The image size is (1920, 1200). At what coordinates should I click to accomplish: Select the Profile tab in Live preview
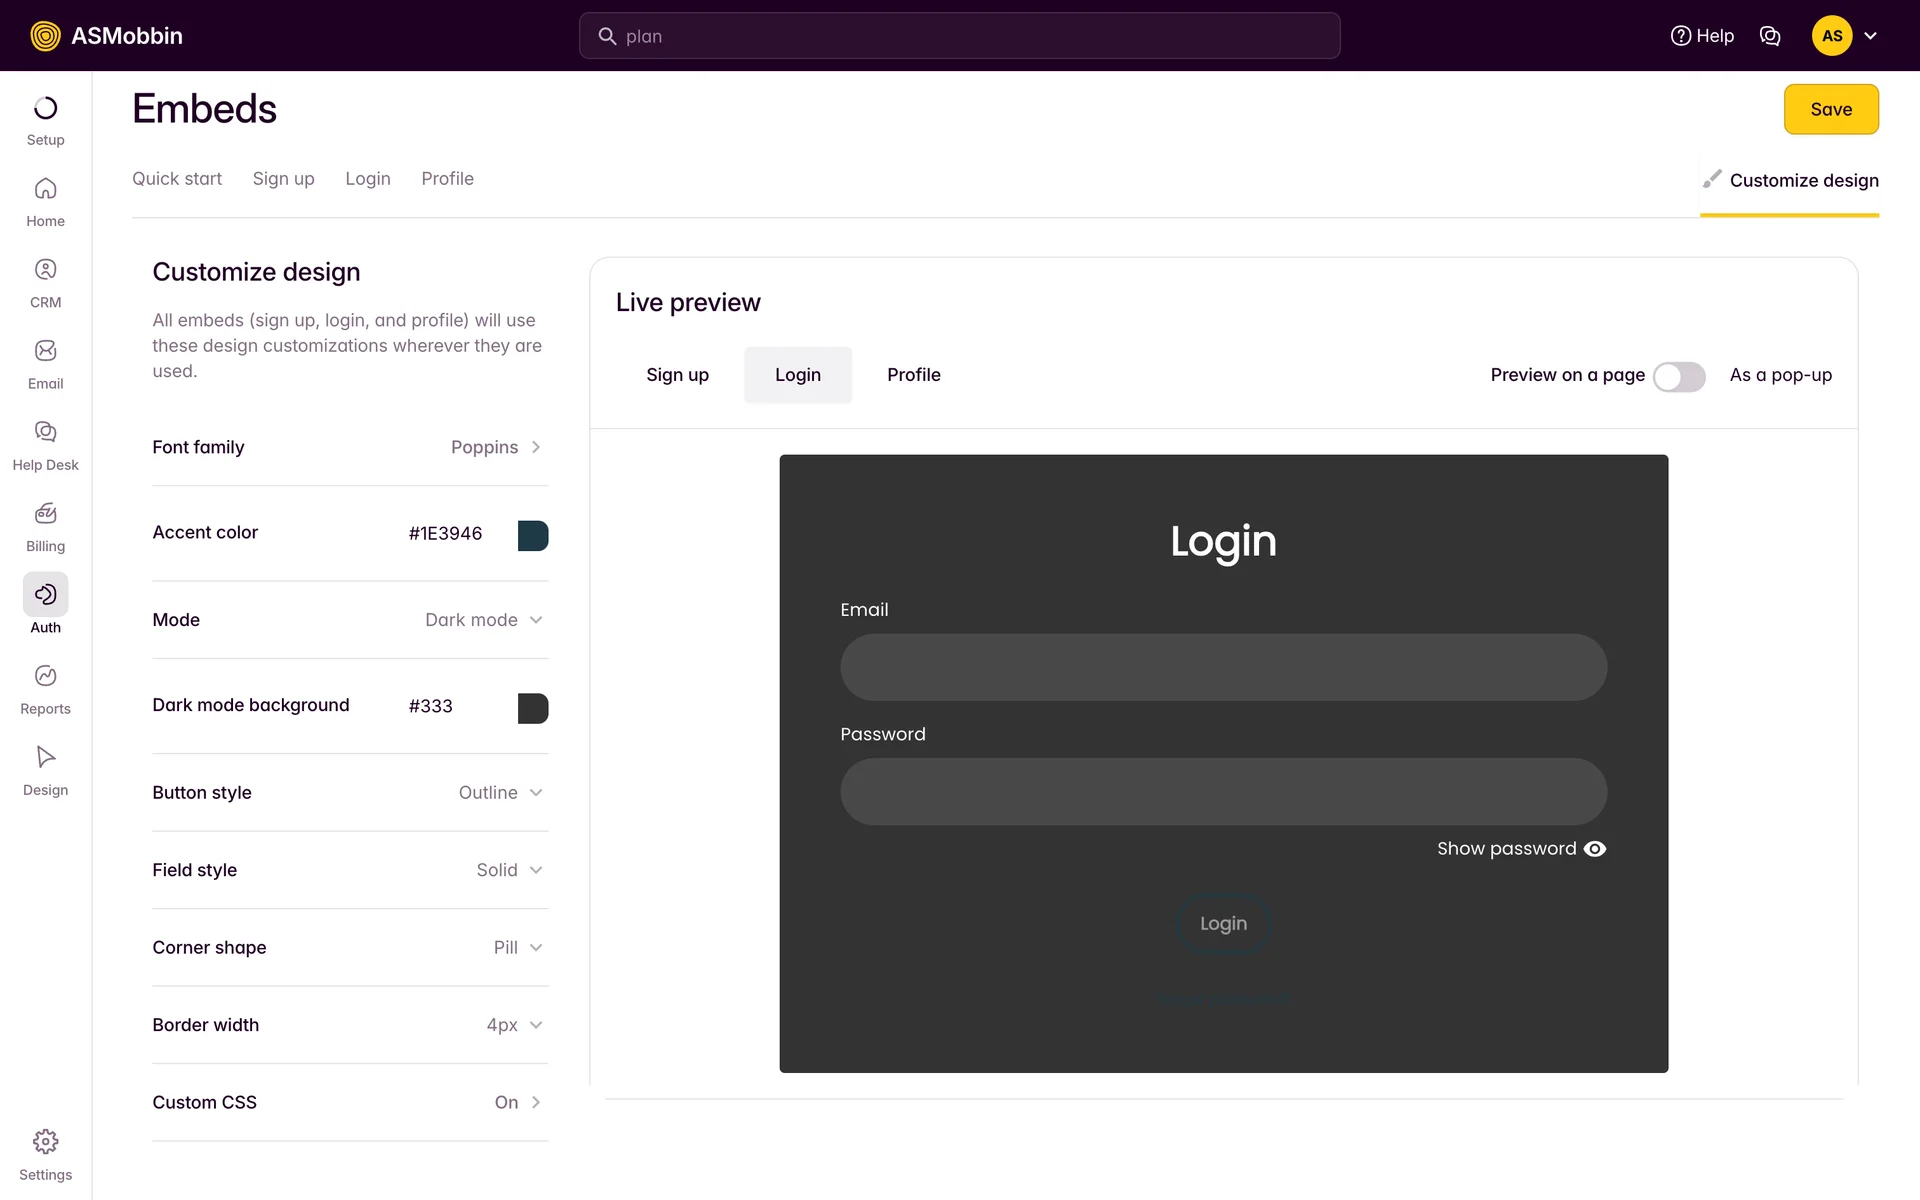pyautogui.click(x=913, y=375)
